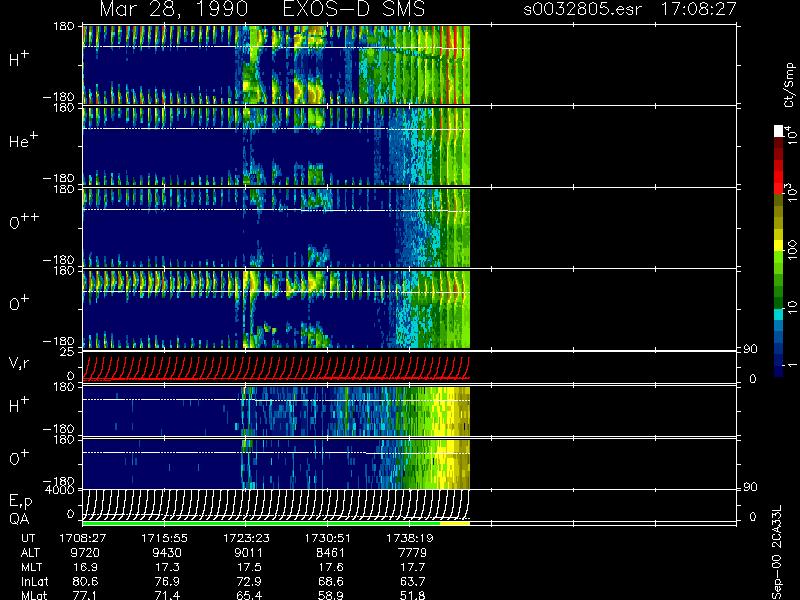The width and height of the screenshot is (800, 600).
Task: Click the UT value "1715:55"
Action: (x=164, y=538)
